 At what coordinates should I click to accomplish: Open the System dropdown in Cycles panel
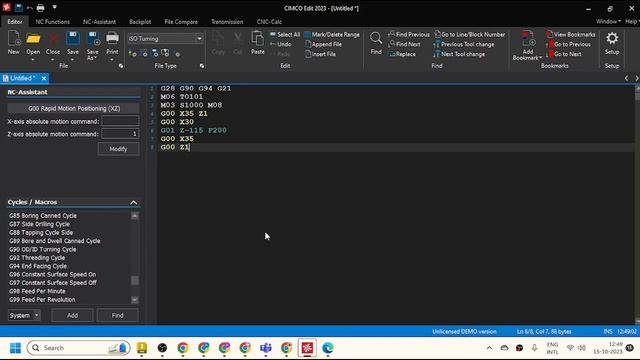[x=24, y=316]
